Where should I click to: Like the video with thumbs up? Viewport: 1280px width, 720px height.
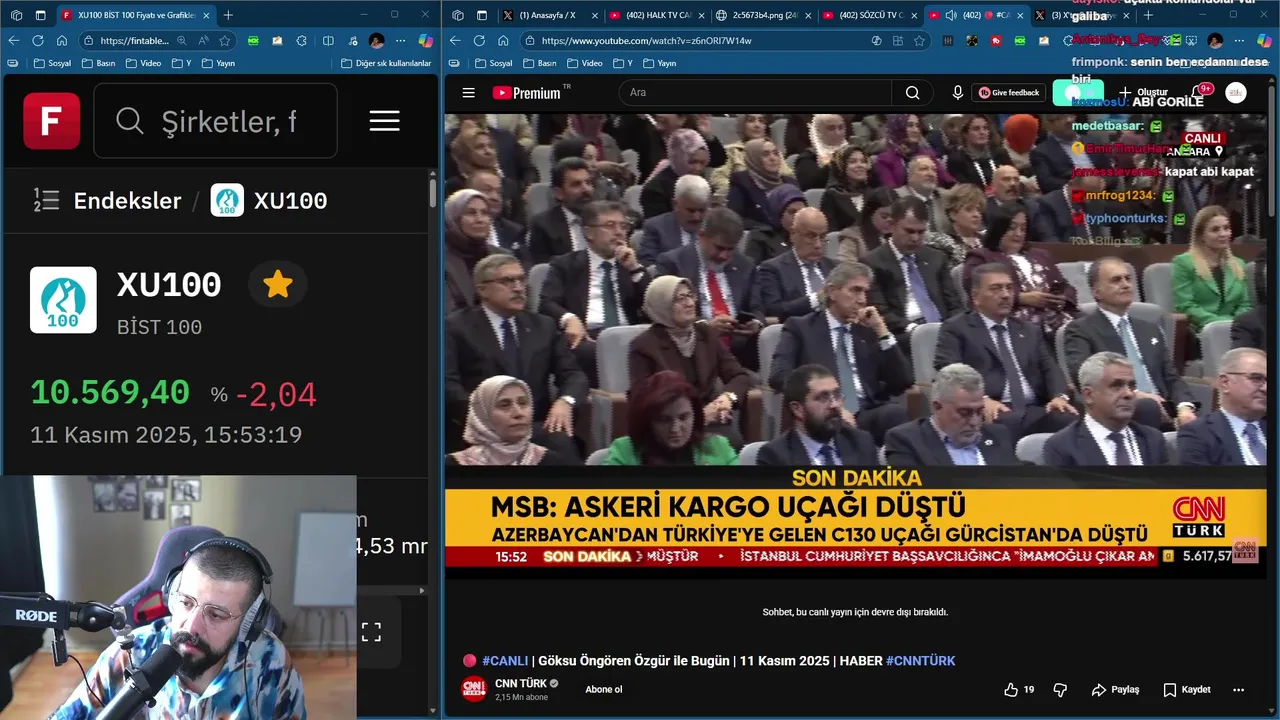(1019, 689)
